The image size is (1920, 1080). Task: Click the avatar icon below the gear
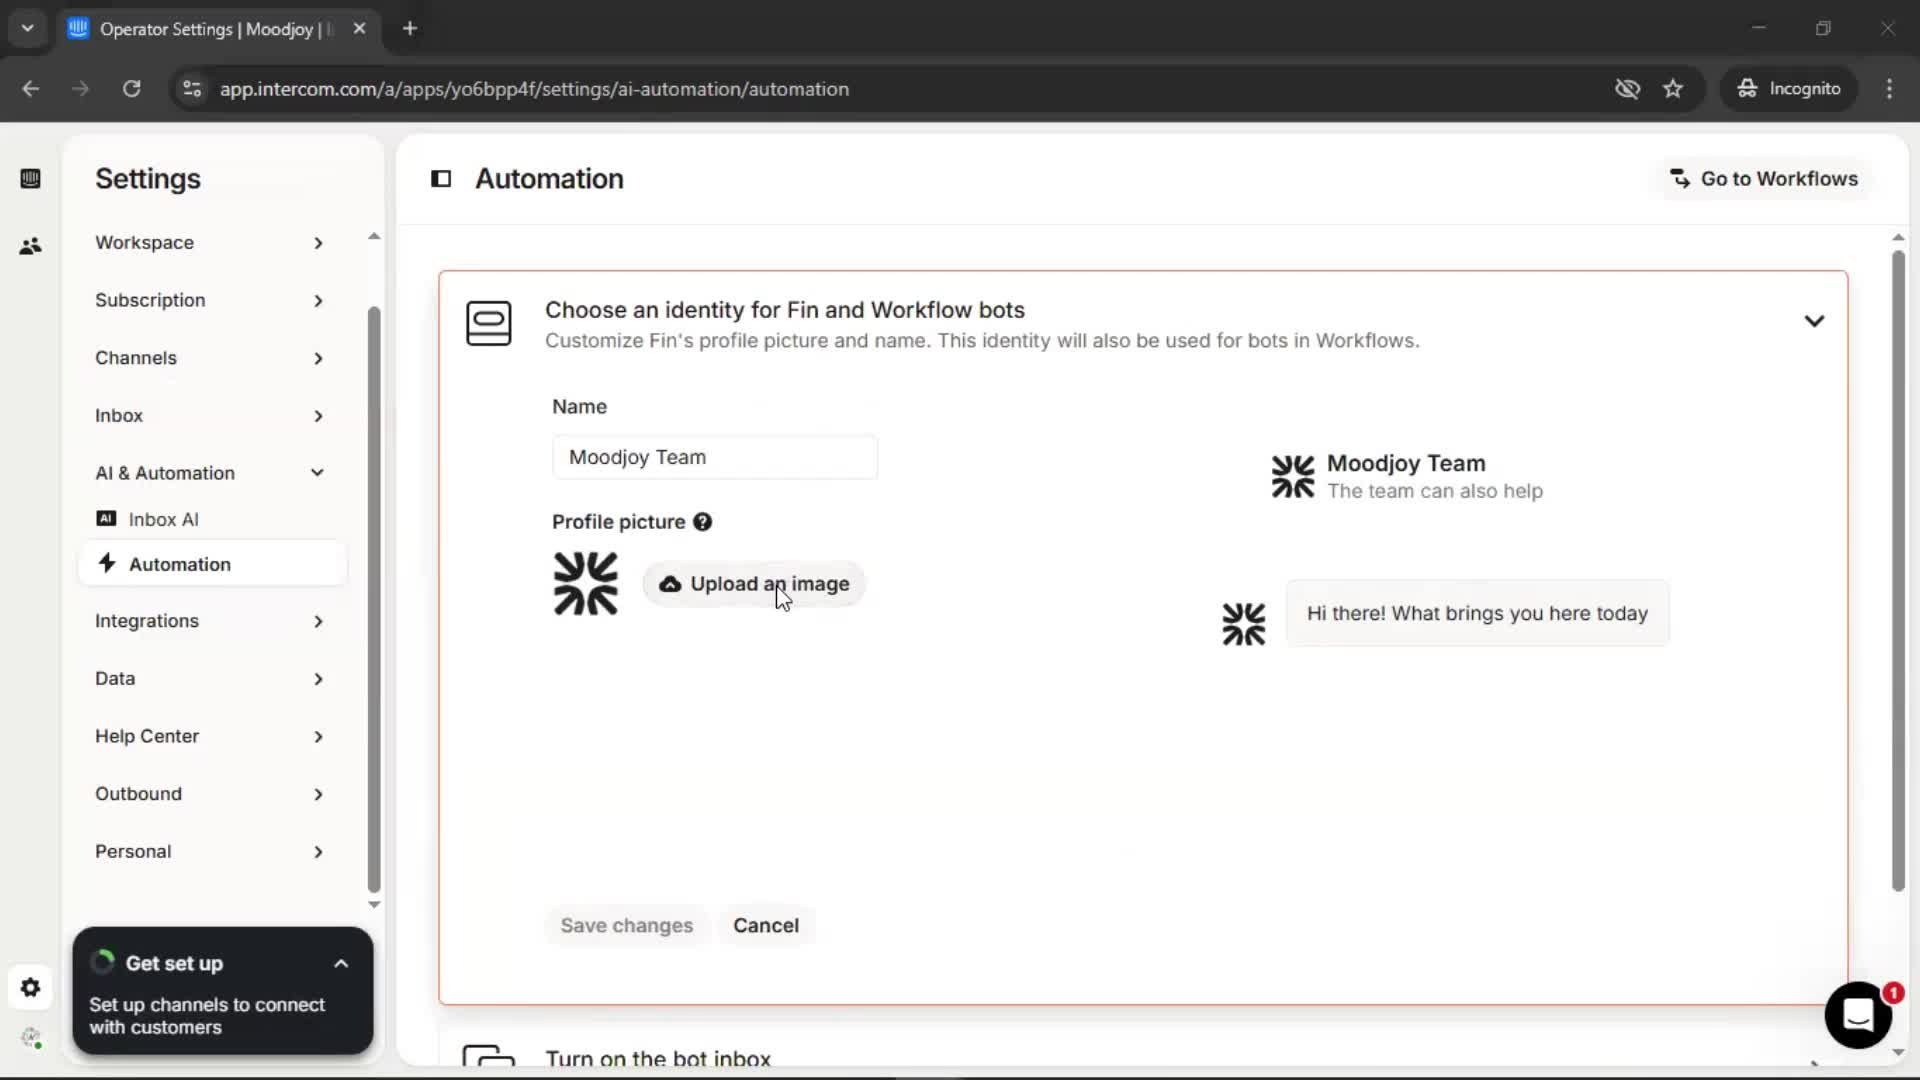click(x=31, y=1038)
